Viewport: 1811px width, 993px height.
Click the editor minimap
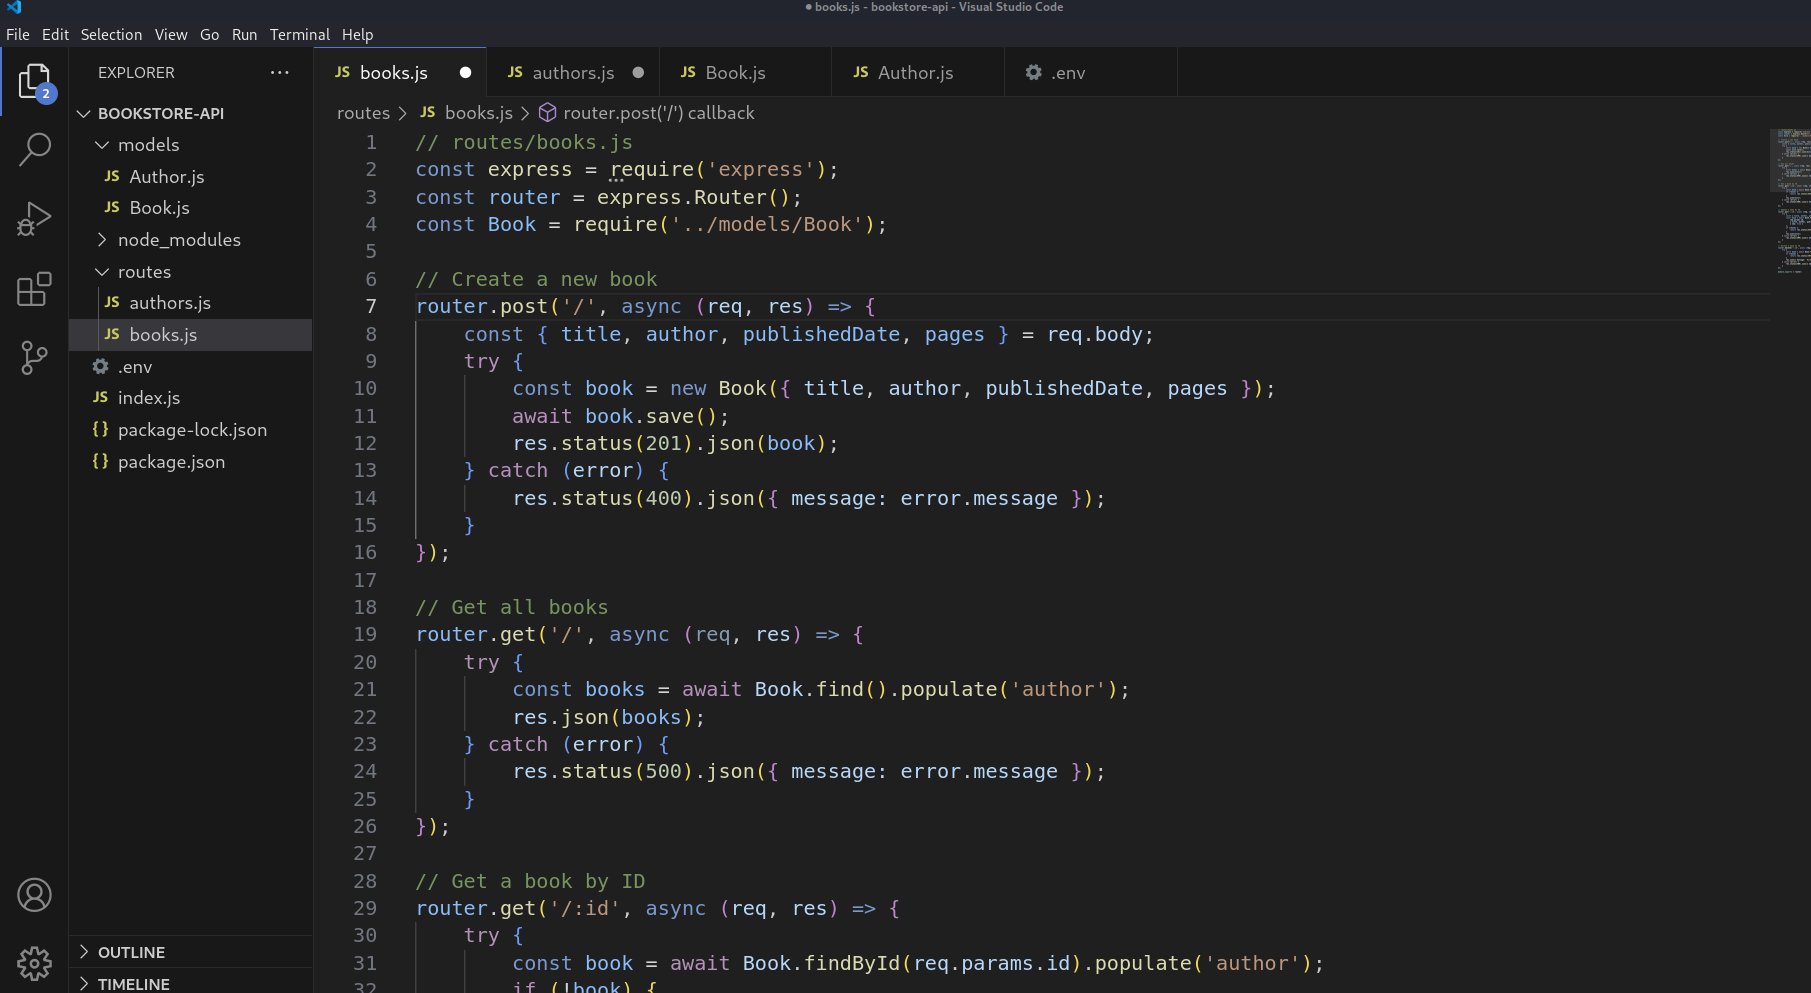(1790, 200)
